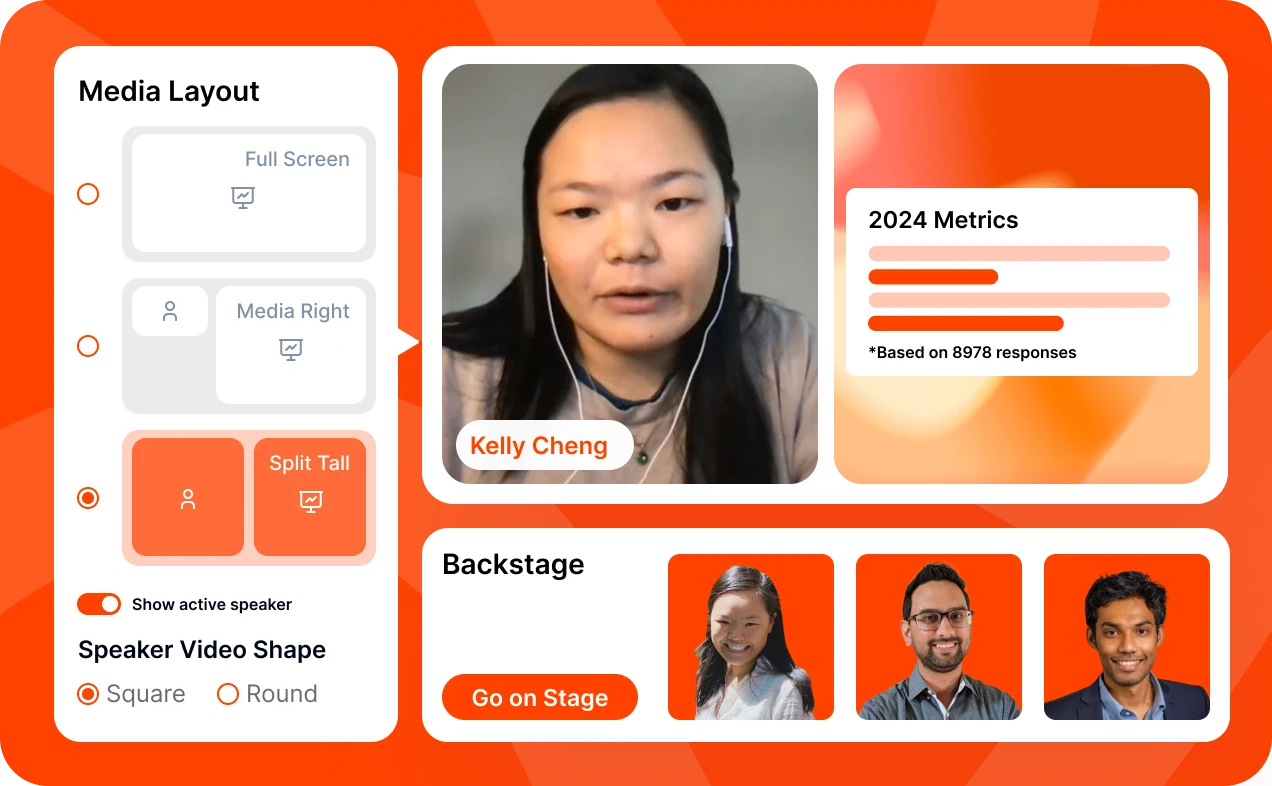Click Kelly Cheng's speaker video tile
1272x786 pixels.
(630, 274)
